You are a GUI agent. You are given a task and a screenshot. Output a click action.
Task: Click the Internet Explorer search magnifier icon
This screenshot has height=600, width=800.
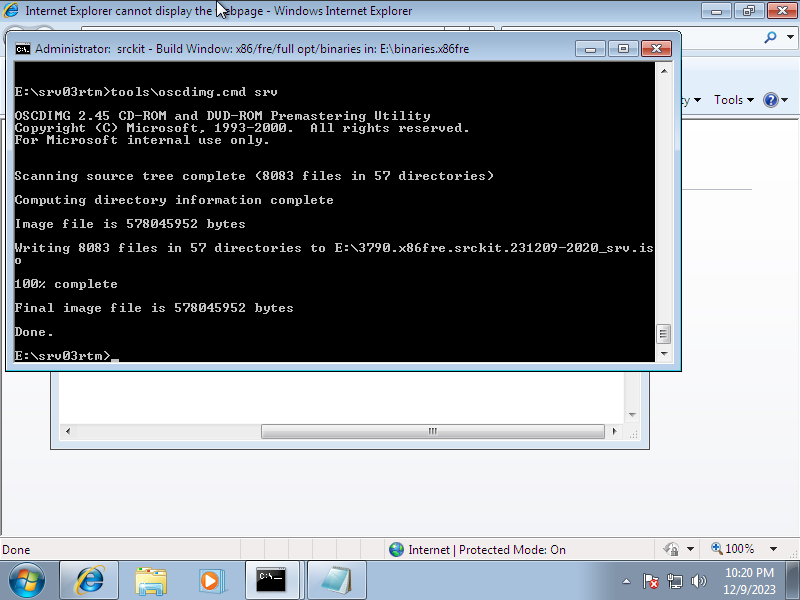point(770,37)
